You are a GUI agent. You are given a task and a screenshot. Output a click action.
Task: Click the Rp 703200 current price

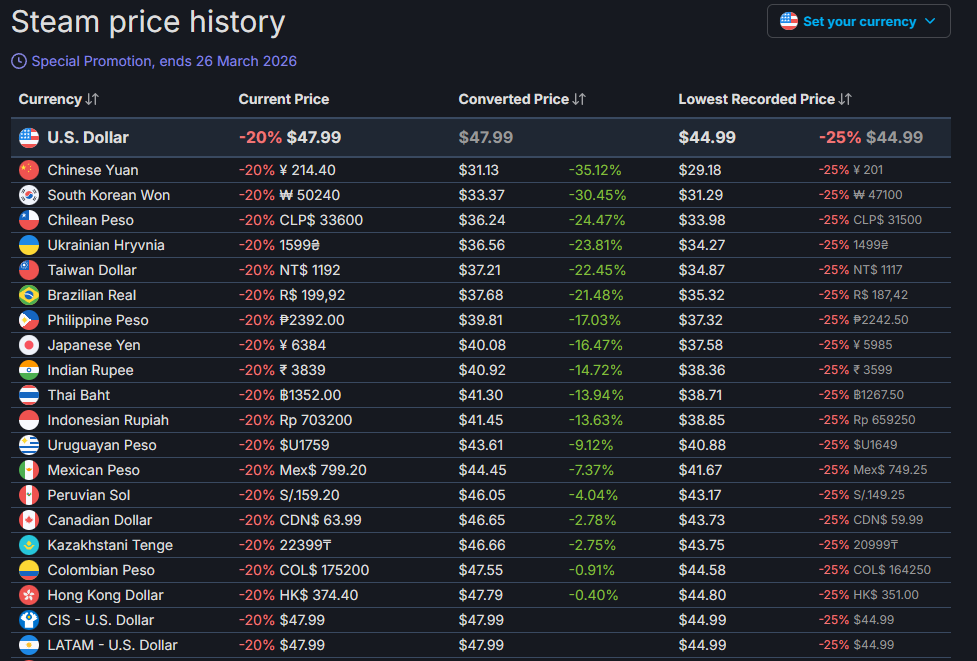coord(316,420)
